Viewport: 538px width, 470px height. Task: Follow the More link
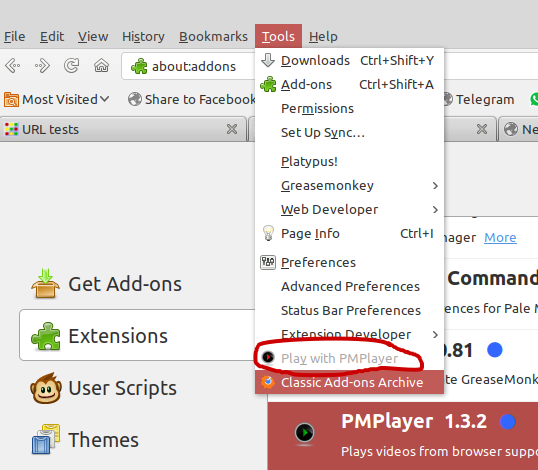[x=500, y=237]
